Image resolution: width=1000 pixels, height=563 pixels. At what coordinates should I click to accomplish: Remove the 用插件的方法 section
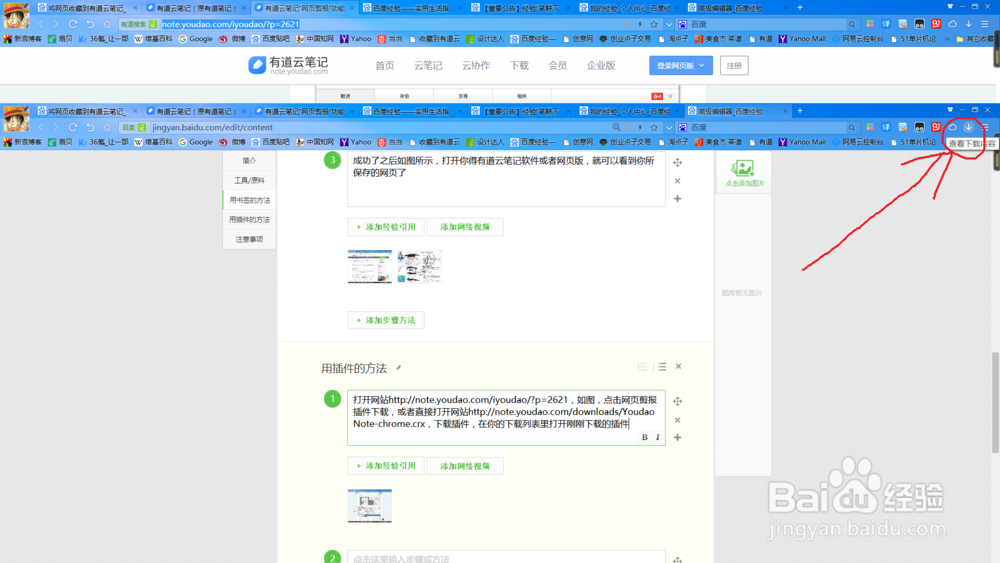[x=679, y=367]
